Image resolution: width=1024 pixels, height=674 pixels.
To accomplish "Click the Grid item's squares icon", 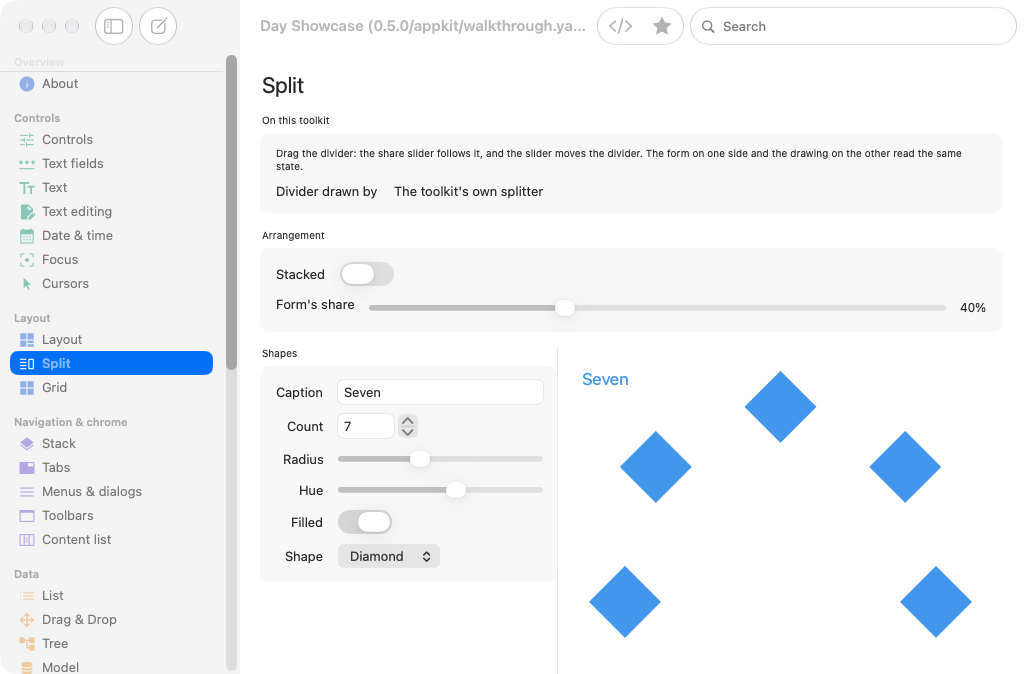I will (x=27, y=388).
